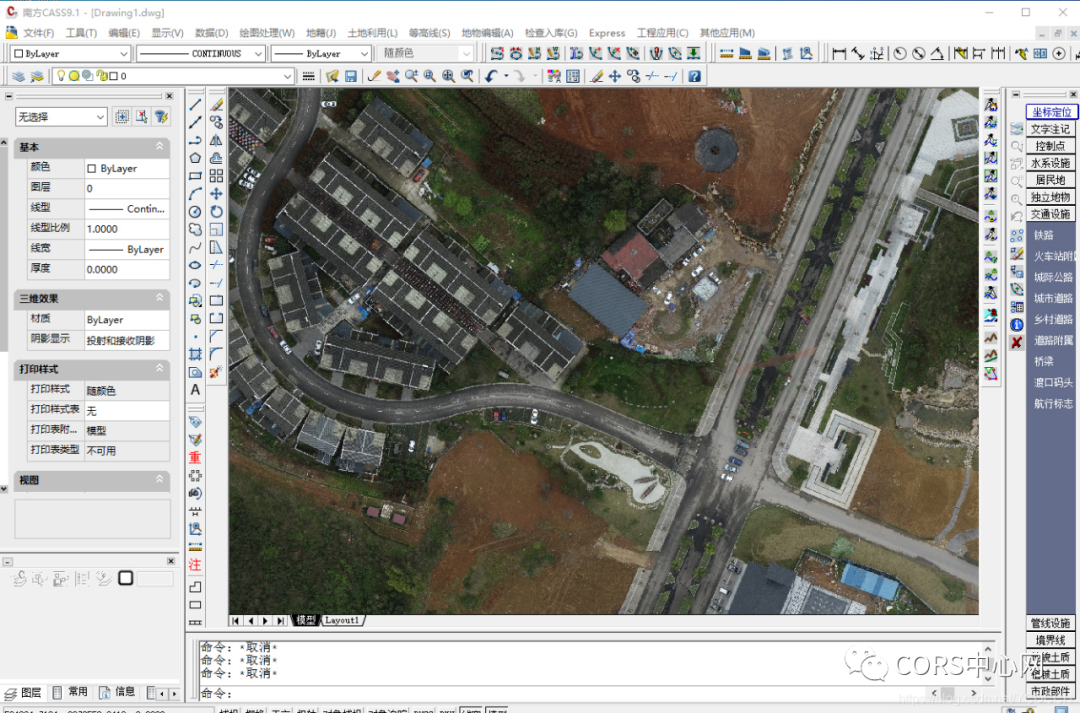Toggle the layer lock padlock icon

coord(101,76)
